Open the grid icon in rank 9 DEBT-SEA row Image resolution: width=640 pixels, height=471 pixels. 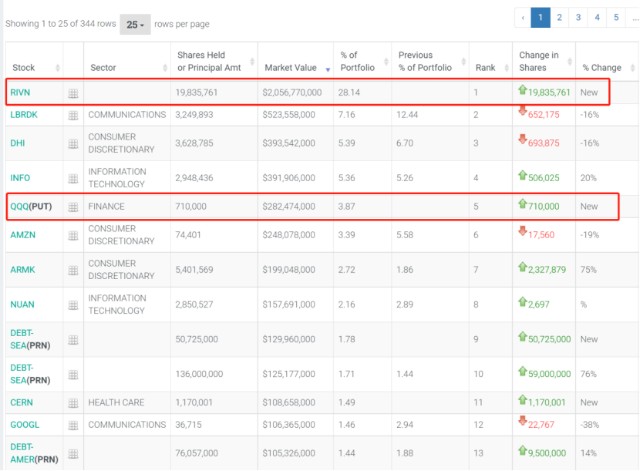(73, 340)
